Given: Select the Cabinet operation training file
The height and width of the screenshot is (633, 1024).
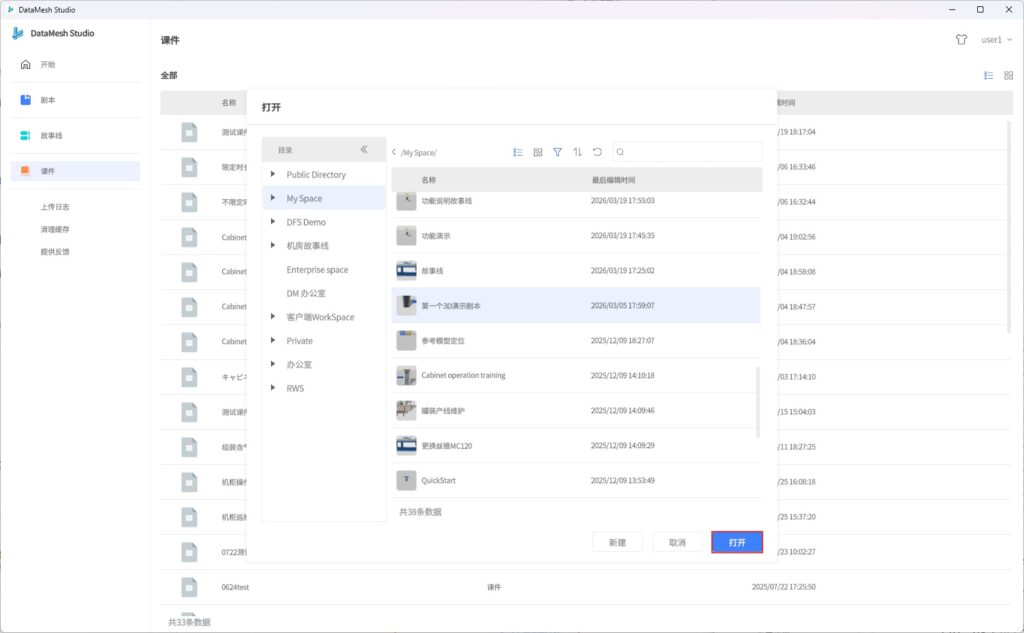Looking at the screenshot, I should click(x=463, y=376).
